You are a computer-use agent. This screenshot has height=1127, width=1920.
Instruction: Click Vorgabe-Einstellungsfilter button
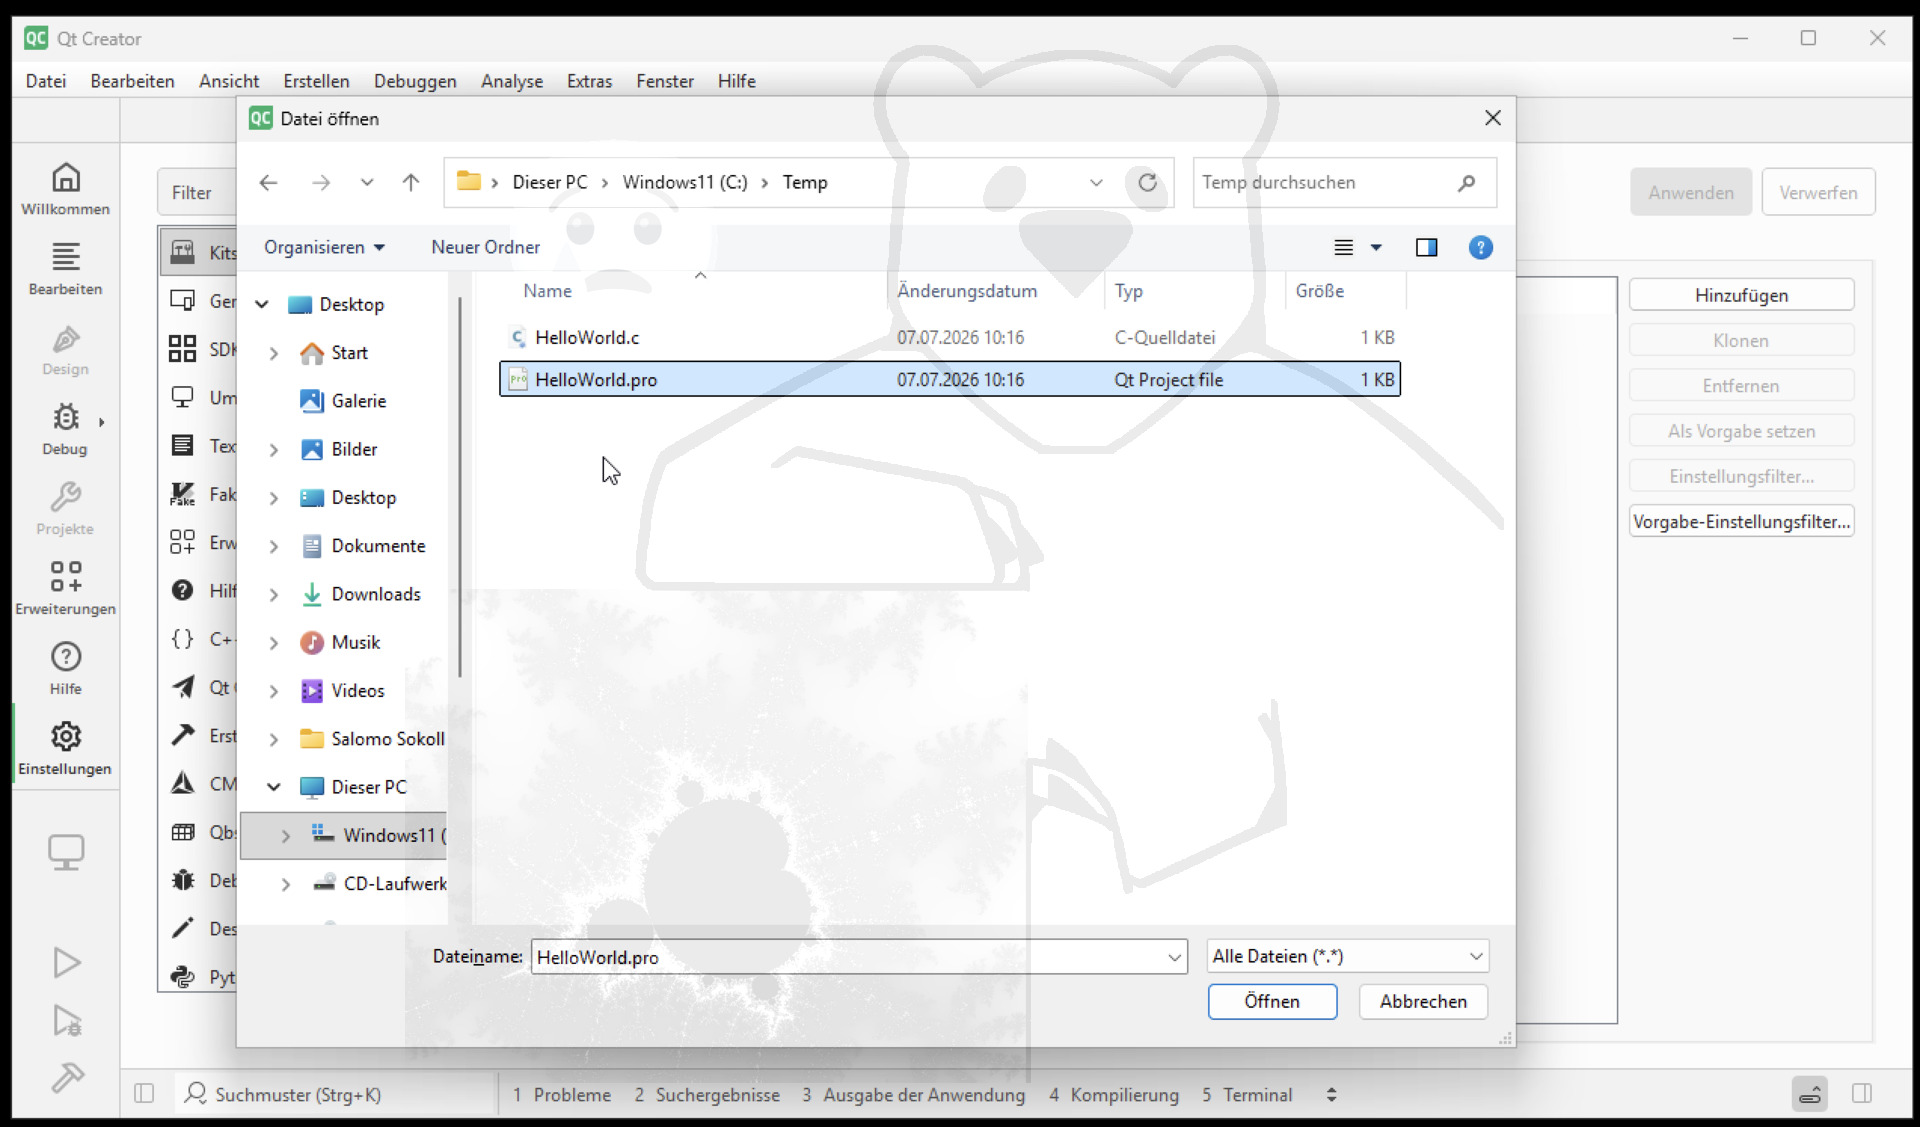(1741, 521)
